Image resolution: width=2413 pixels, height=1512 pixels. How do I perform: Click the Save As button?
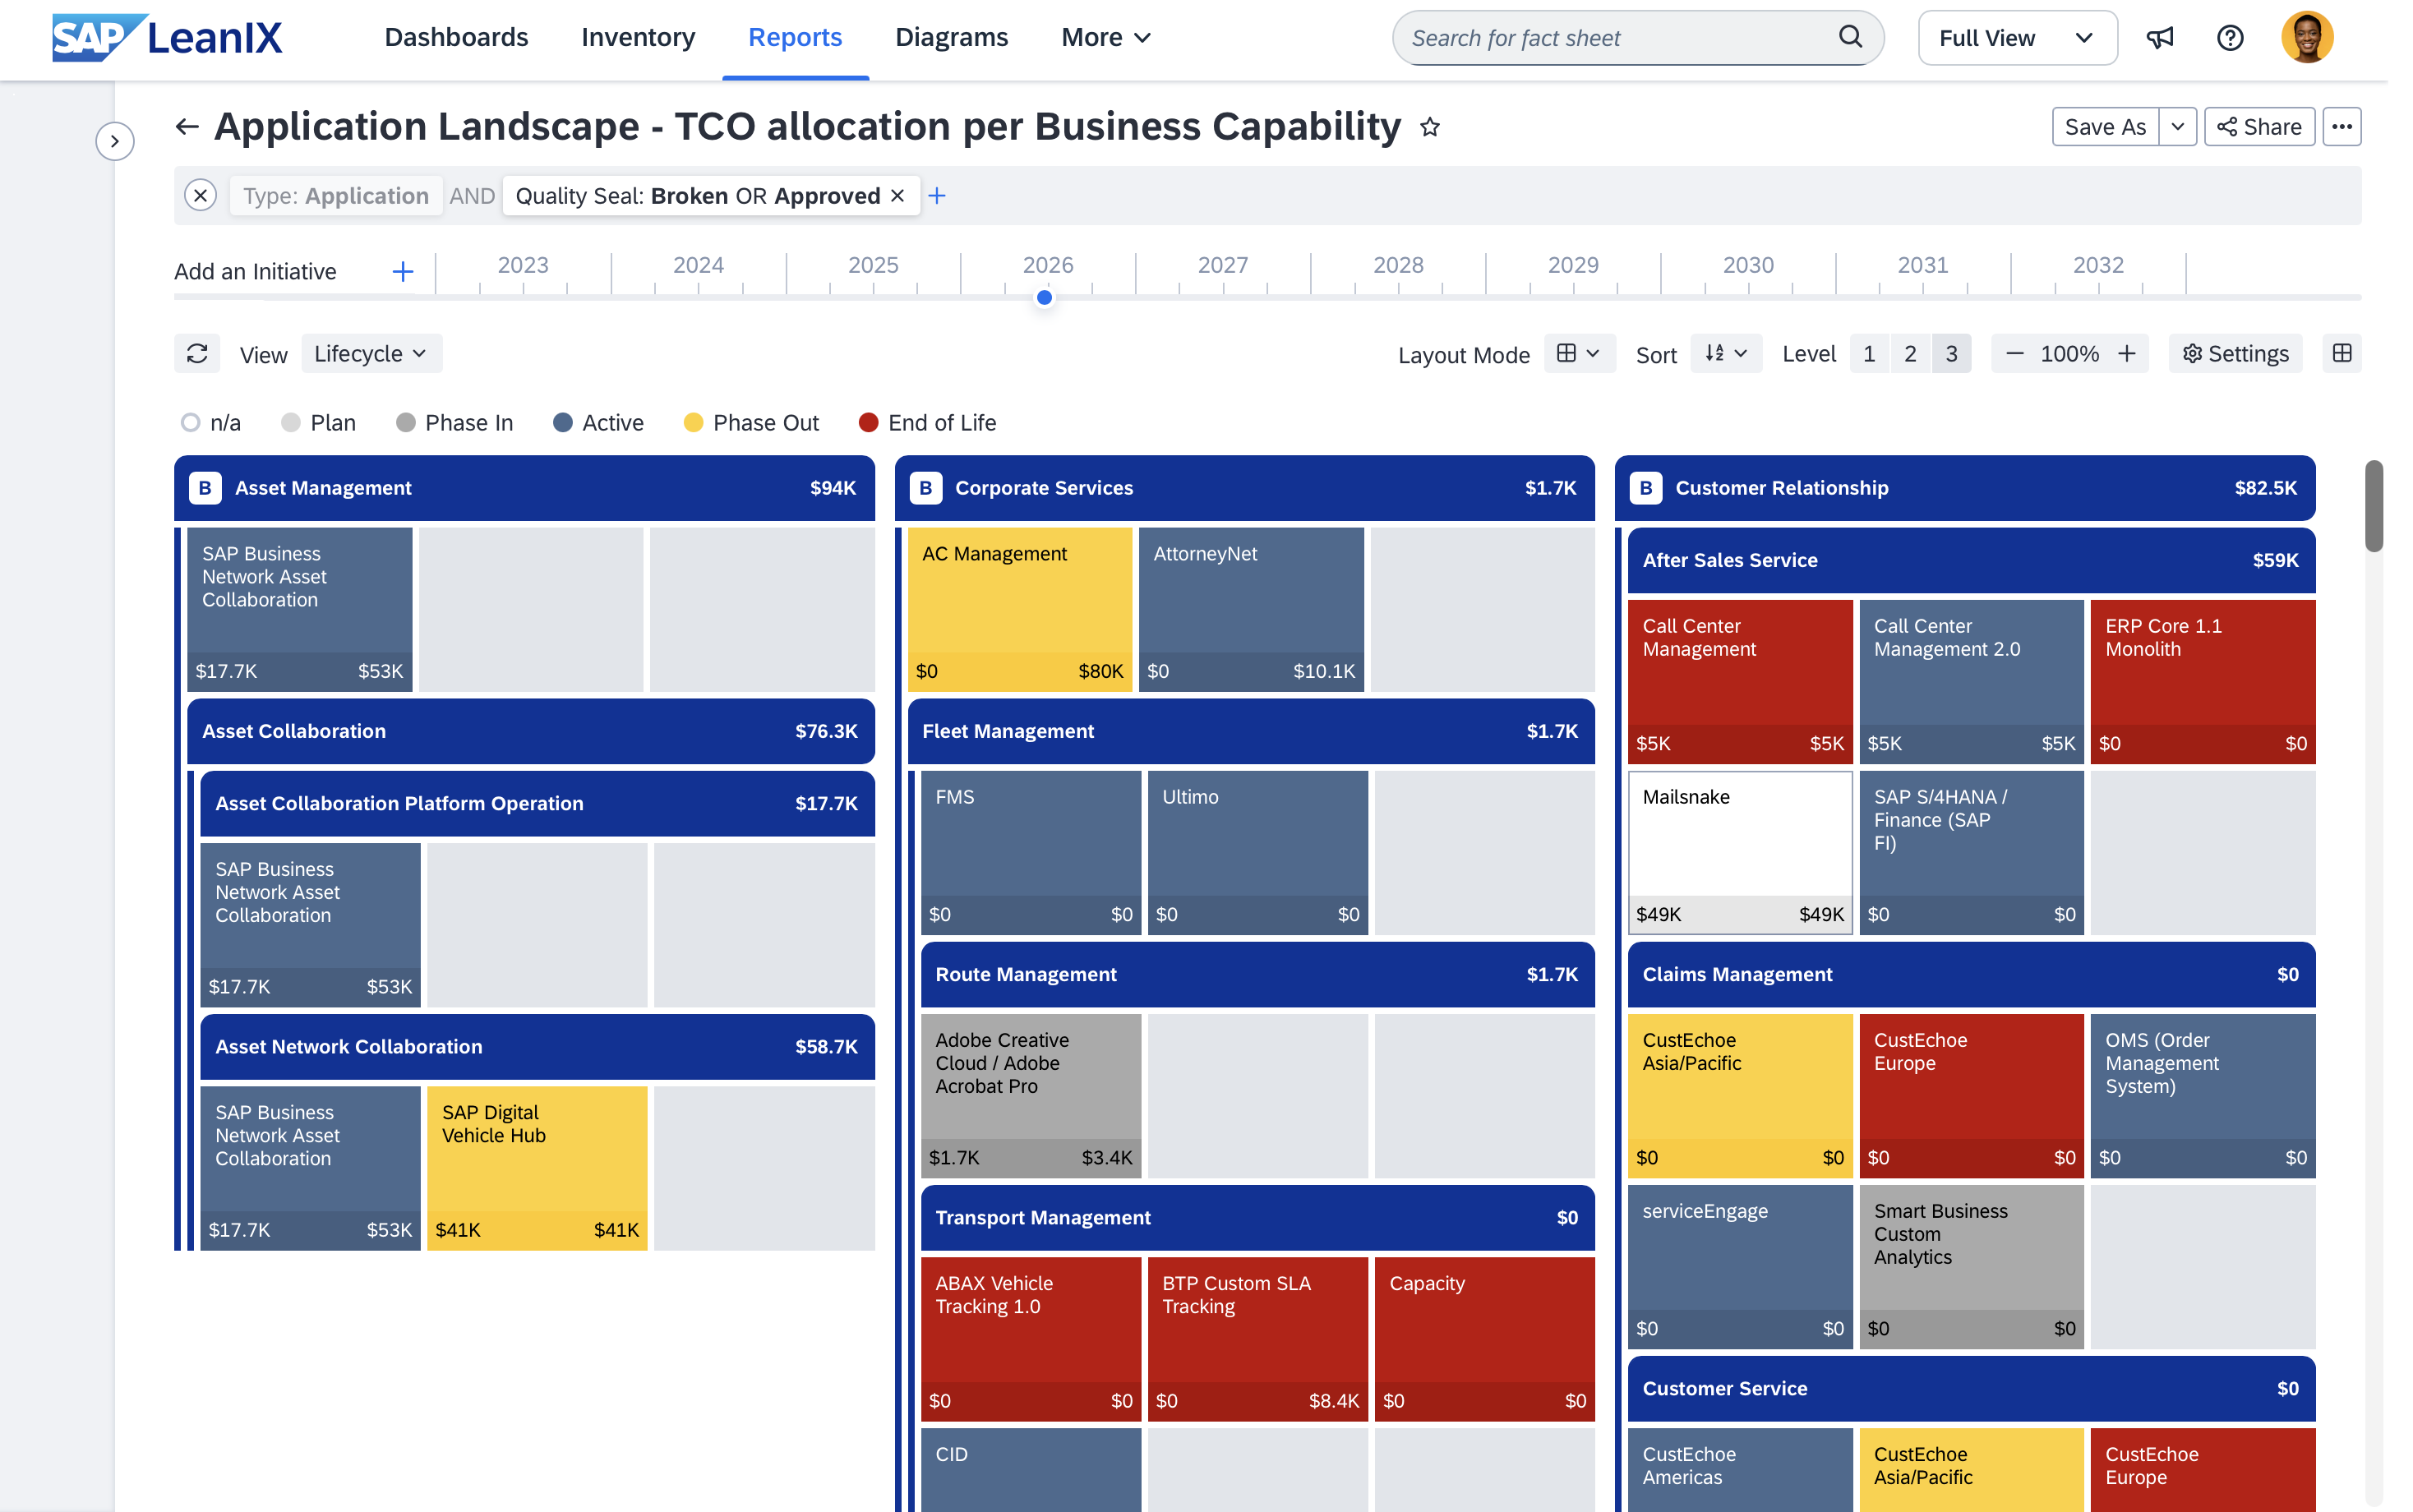pos(2105,127)
